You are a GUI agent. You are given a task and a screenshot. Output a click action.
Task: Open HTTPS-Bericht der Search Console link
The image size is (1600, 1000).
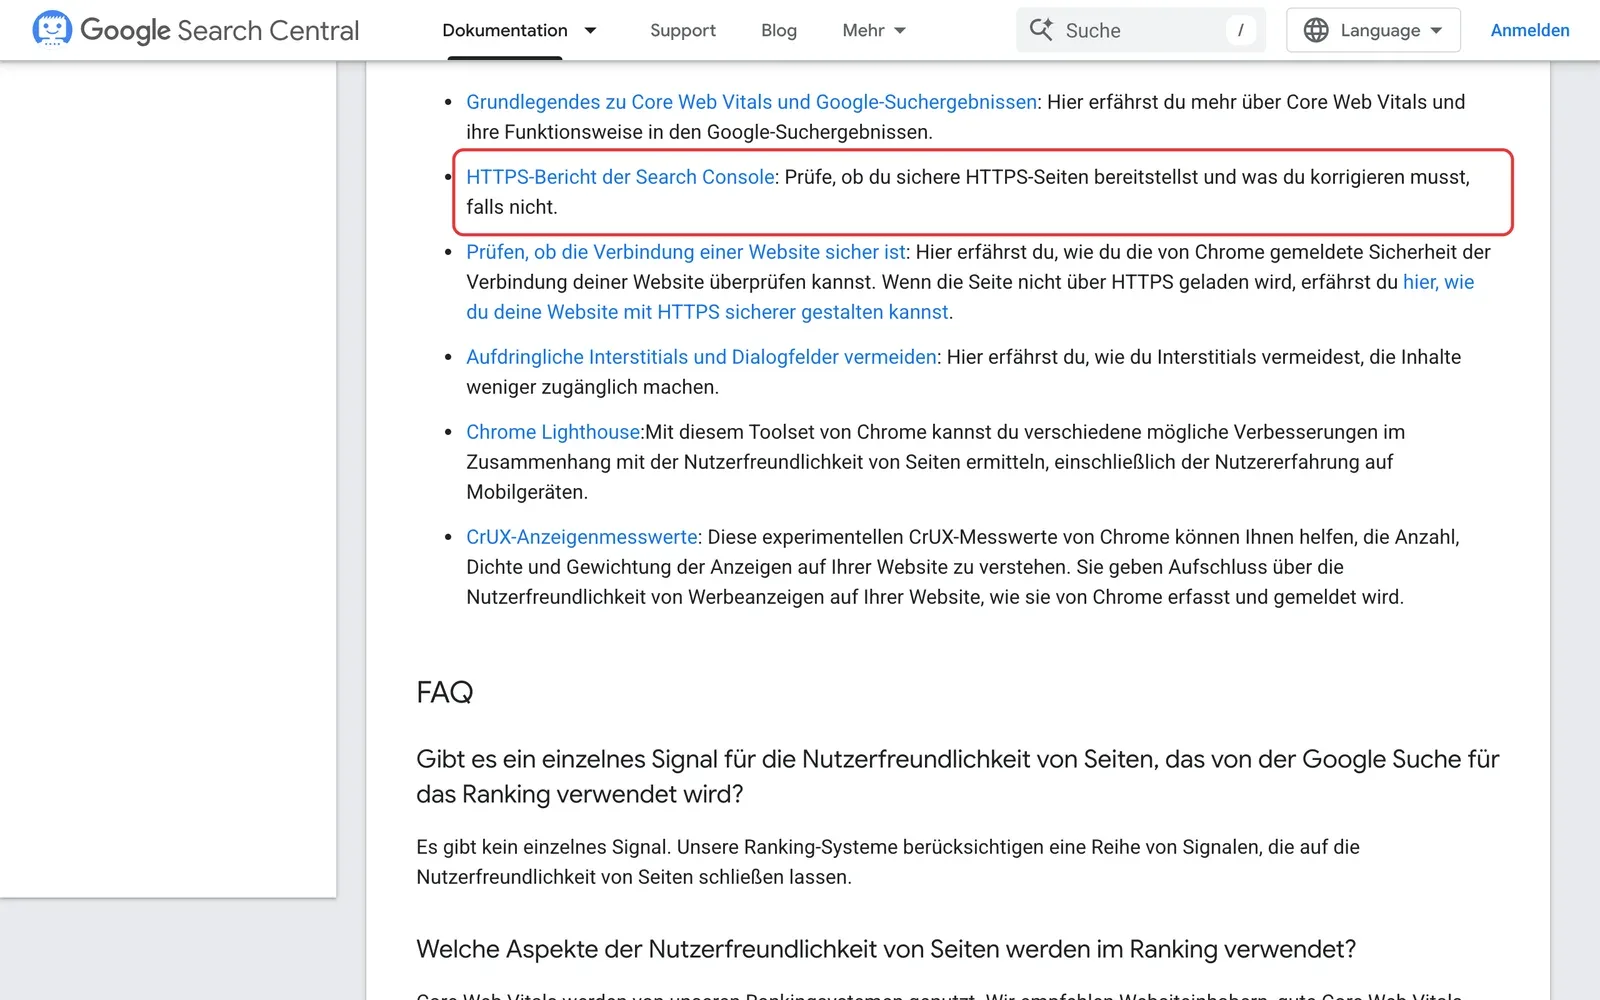click(620, 177)
